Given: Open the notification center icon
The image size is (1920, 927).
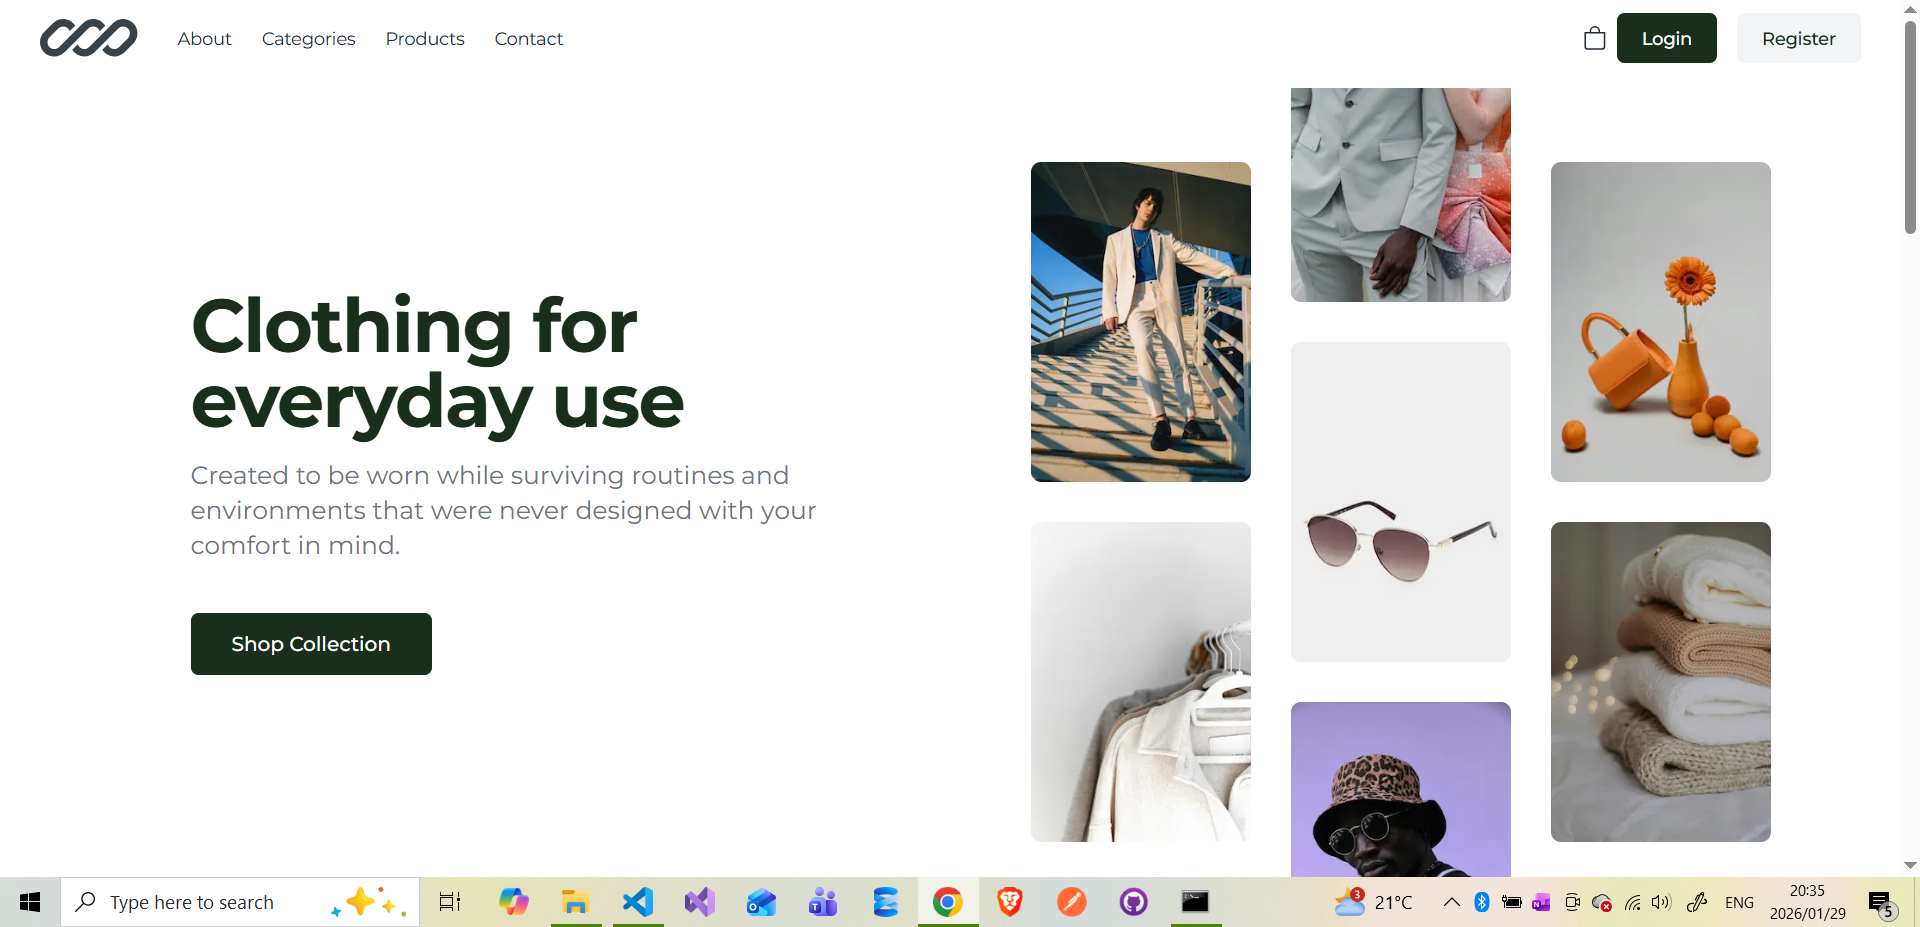Looking at the screenshot, I should (1881, 903).
